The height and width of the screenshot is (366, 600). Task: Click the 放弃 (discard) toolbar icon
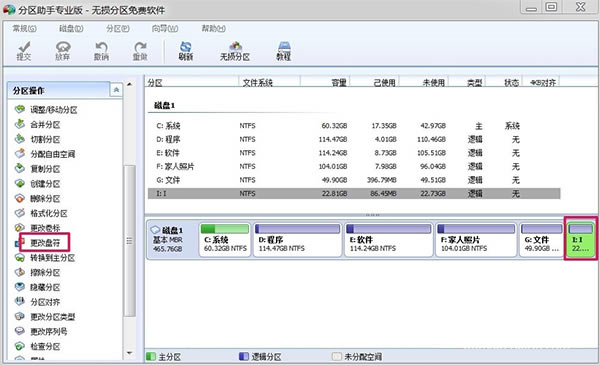click(x=63, y=51)
